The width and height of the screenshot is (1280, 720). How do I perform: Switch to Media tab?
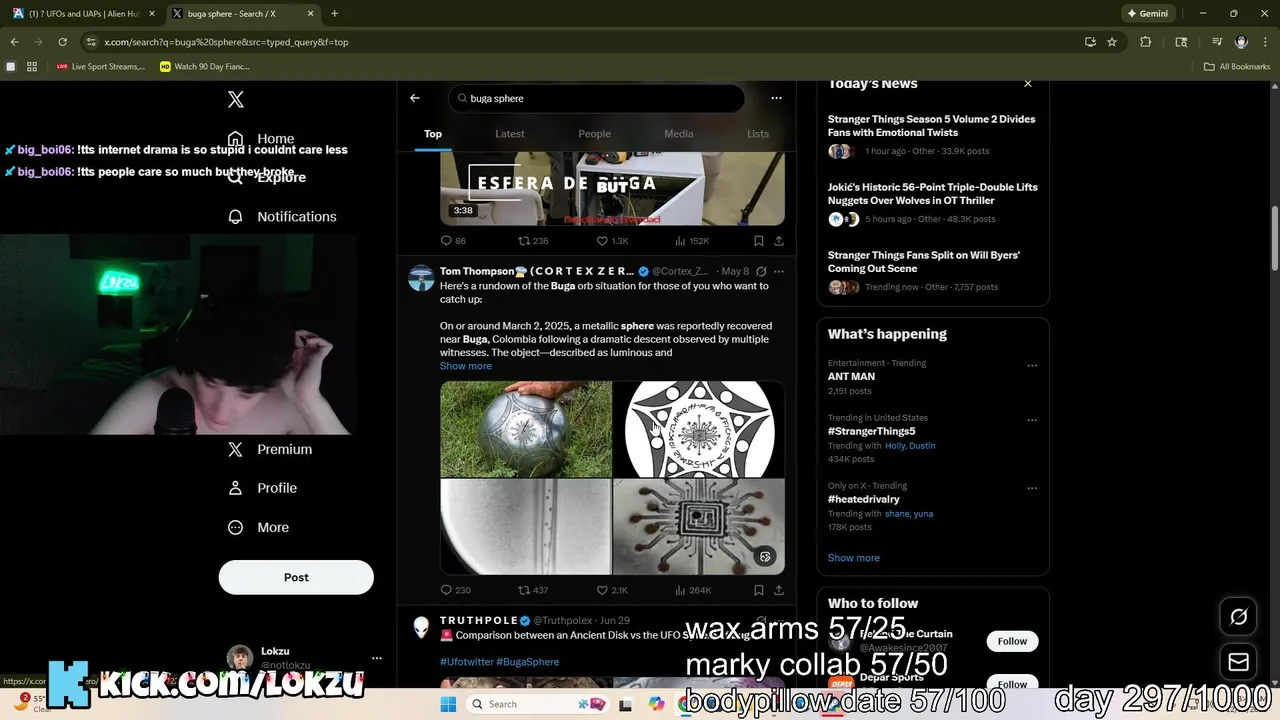click(679, 134)
